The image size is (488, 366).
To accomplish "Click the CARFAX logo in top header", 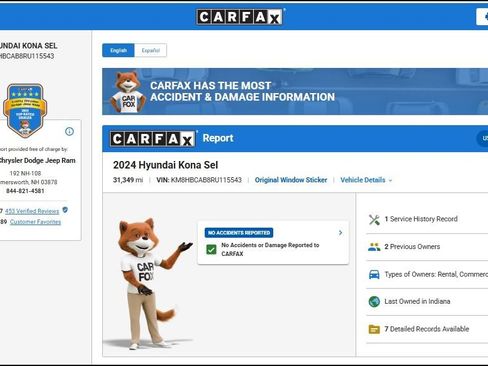I will point(240,17).
